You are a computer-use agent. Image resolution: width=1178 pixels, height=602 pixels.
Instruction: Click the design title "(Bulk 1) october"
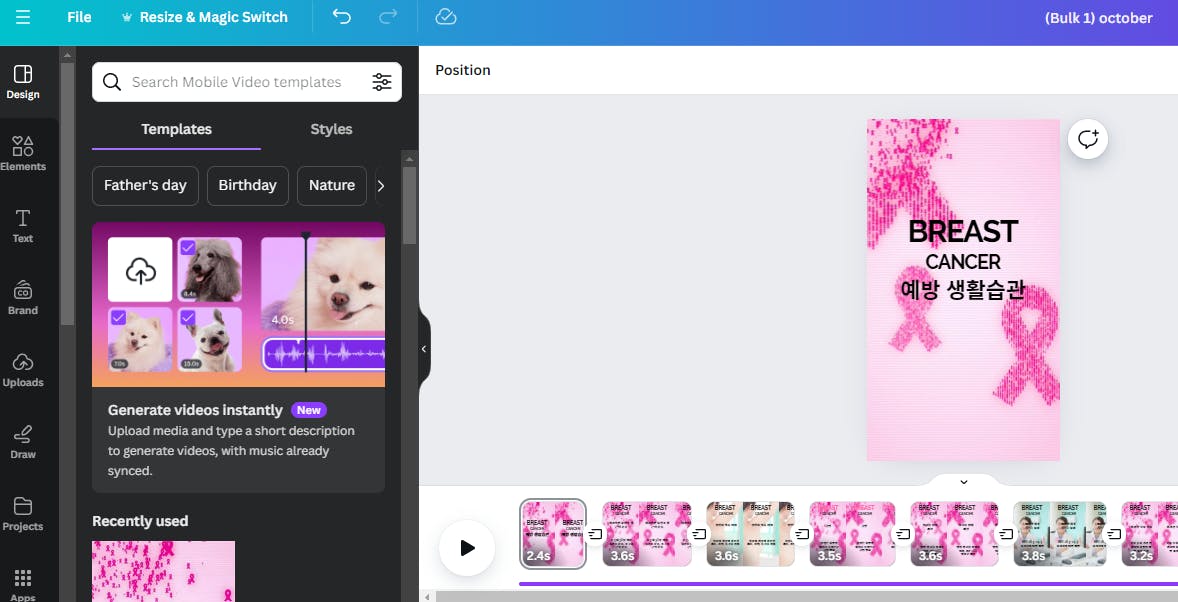tap(1098, 18)
